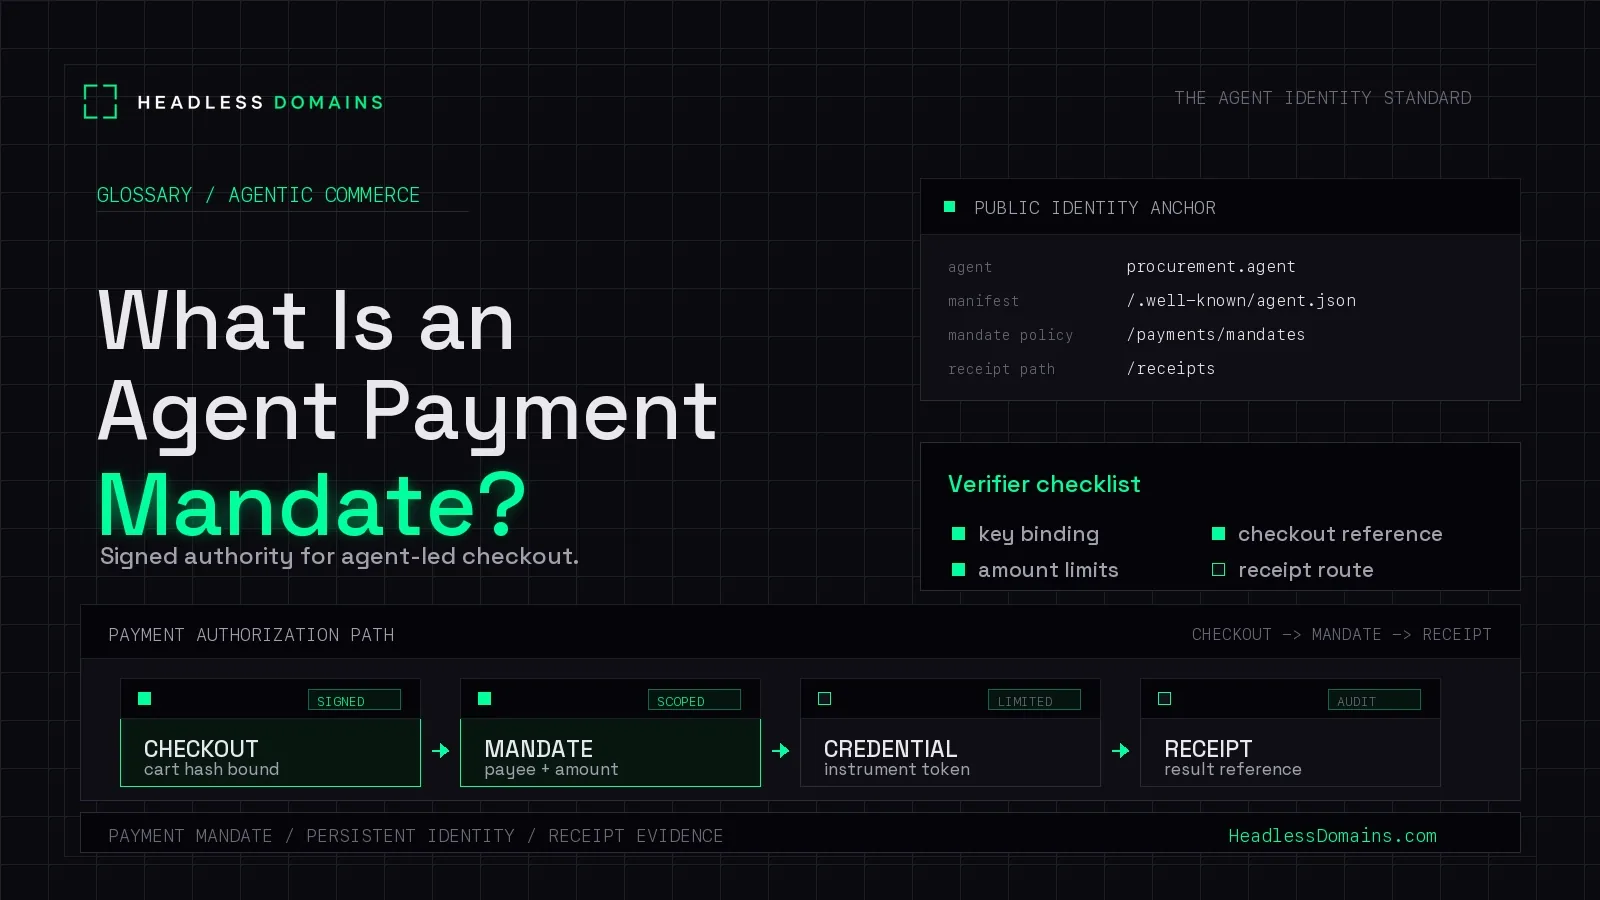
Task: Click the /receipts path value
Action: (x=1171, y=369)
